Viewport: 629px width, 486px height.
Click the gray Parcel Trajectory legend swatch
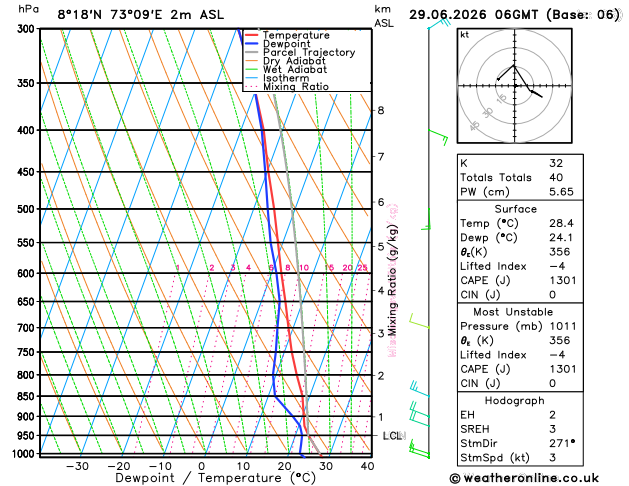252,53
